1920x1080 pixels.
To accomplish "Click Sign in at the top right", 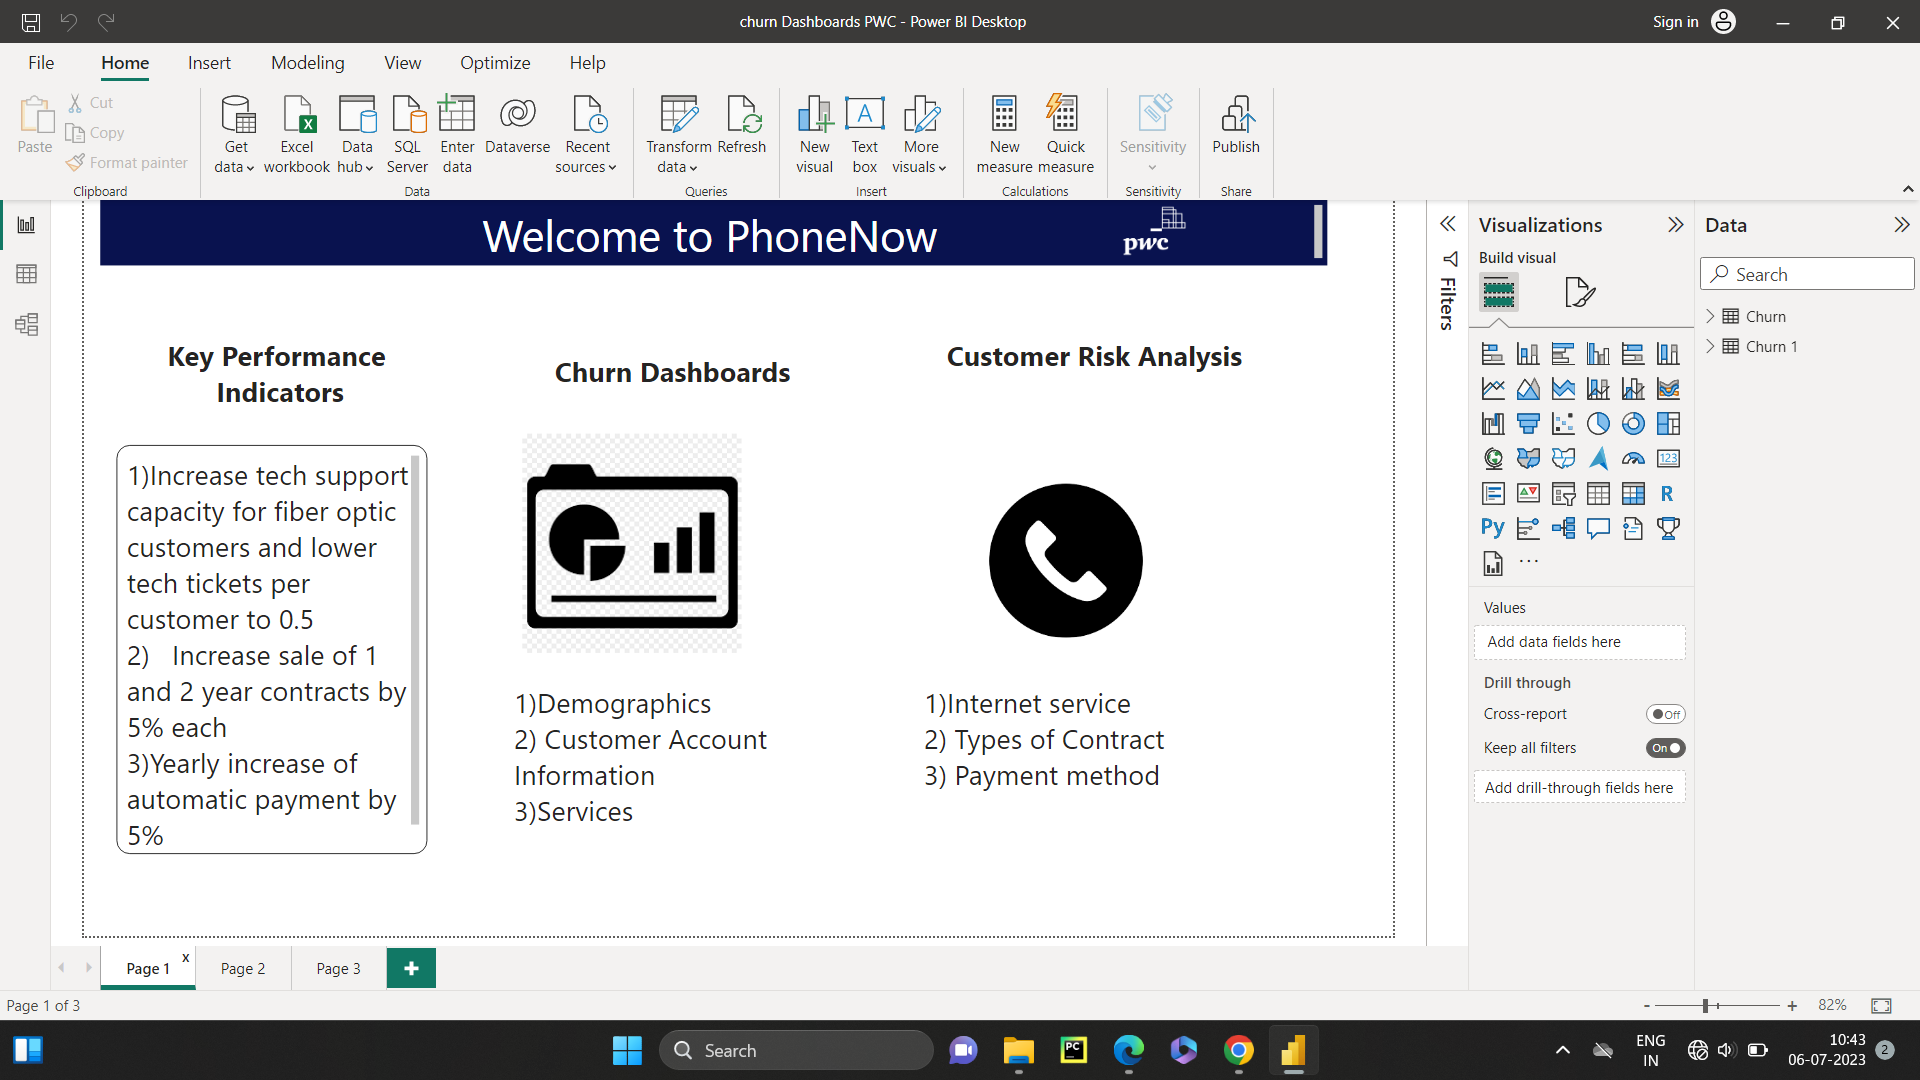I will pyautogui.click(x=1674, y=21).
